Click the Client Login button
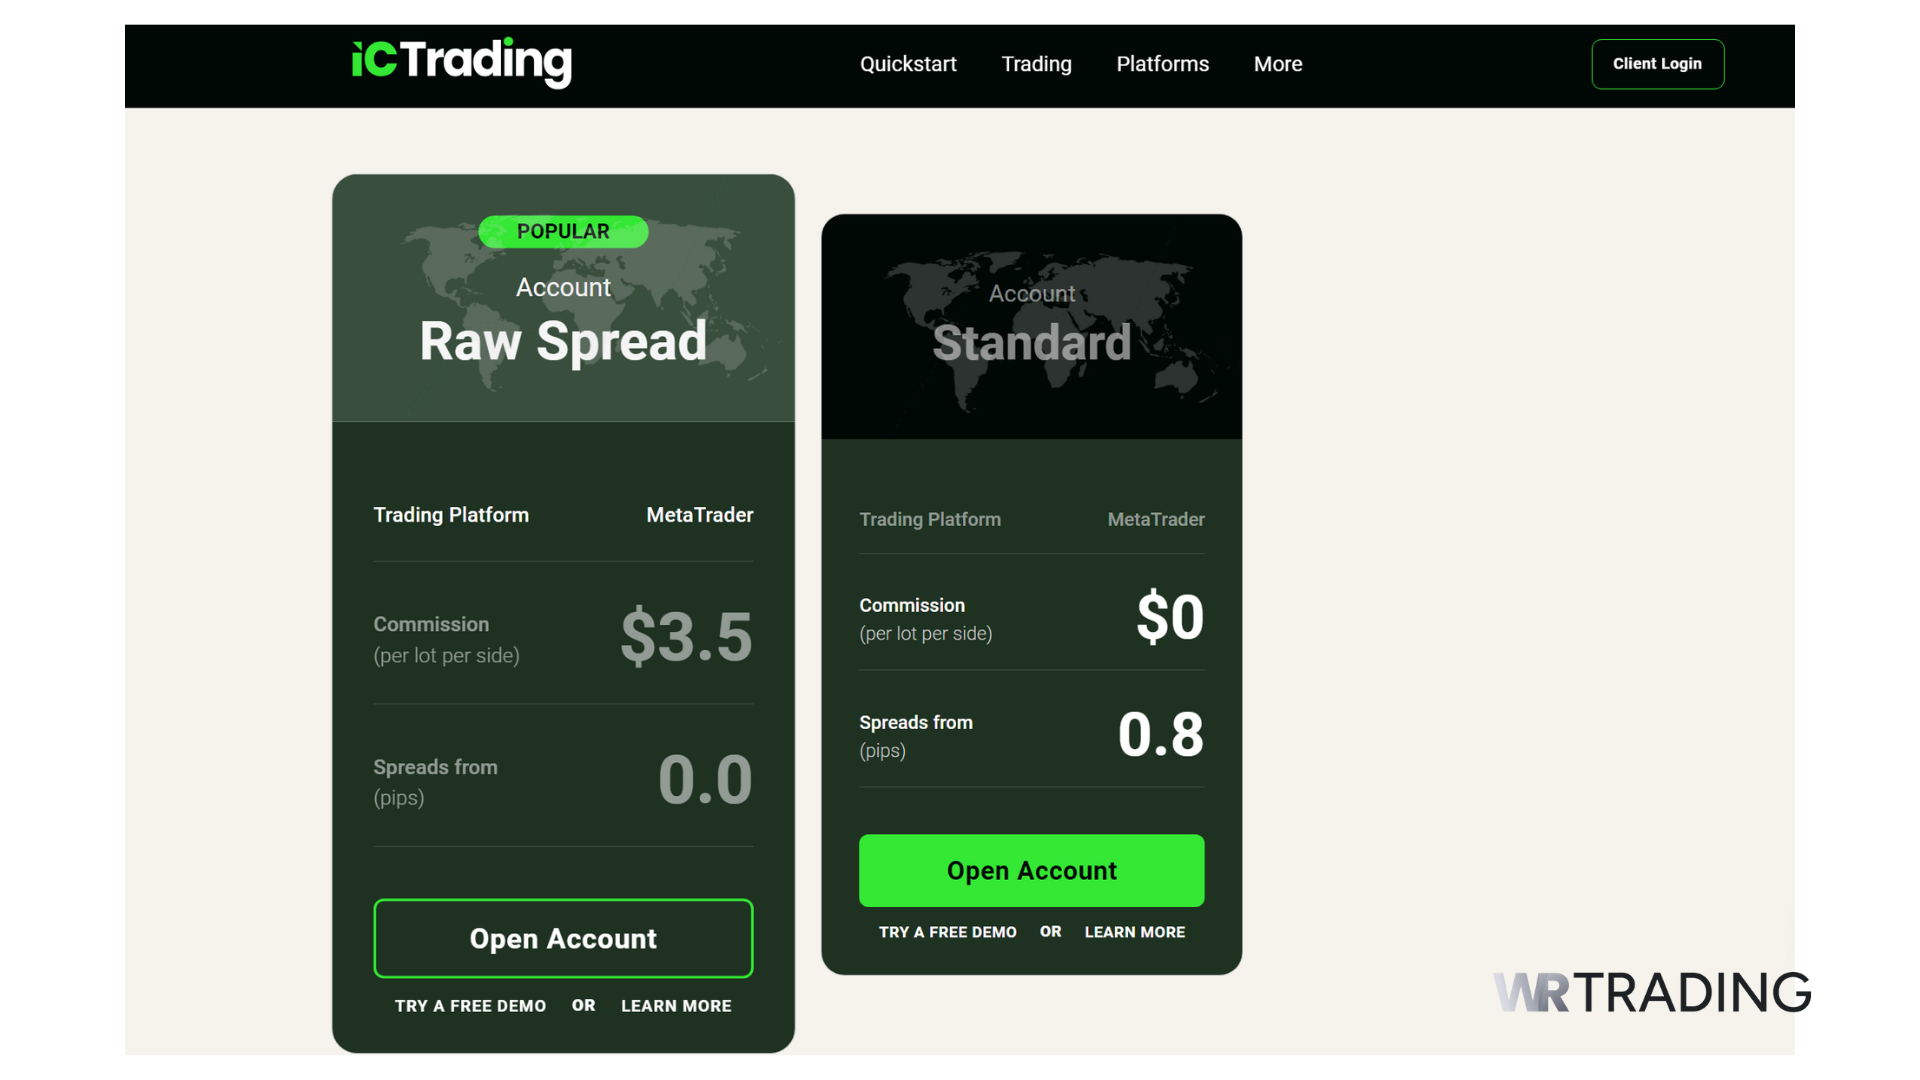 (x=1657, y=64)
